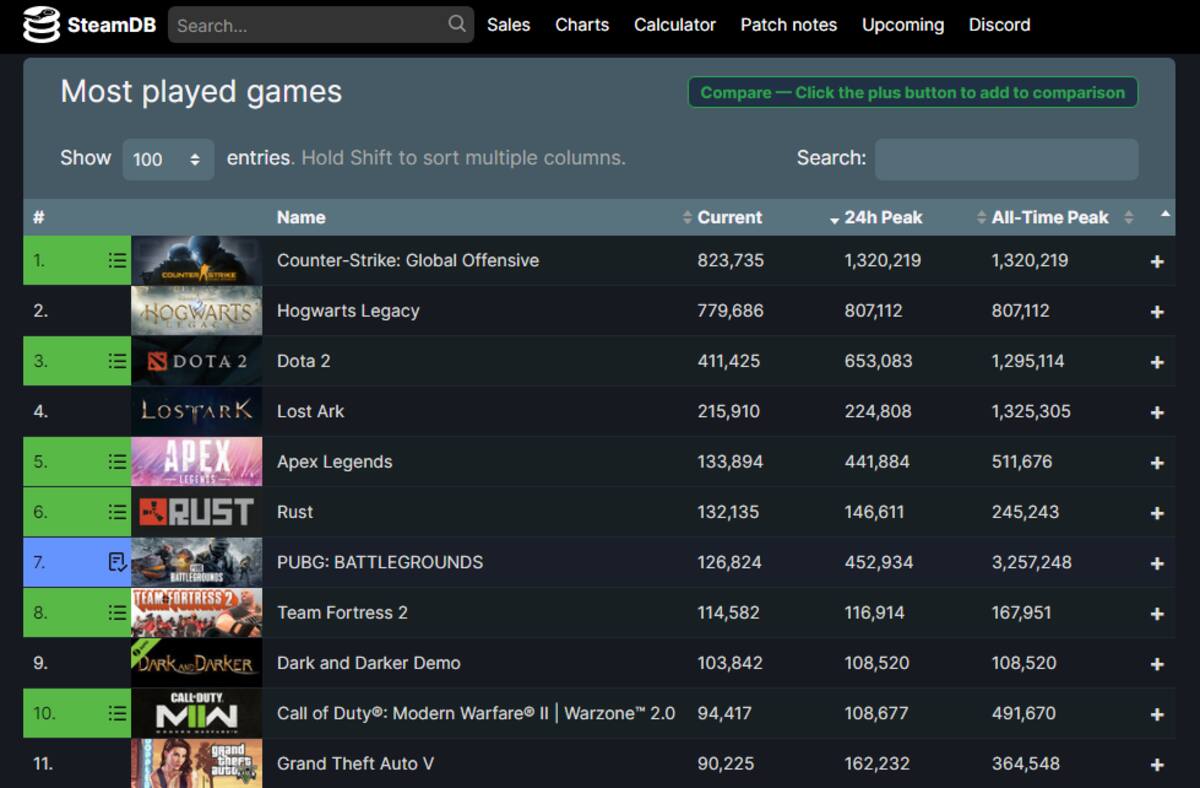Open Hogwarts Legacy game link
1200x788 pixels.
click(x=348, y=311)
